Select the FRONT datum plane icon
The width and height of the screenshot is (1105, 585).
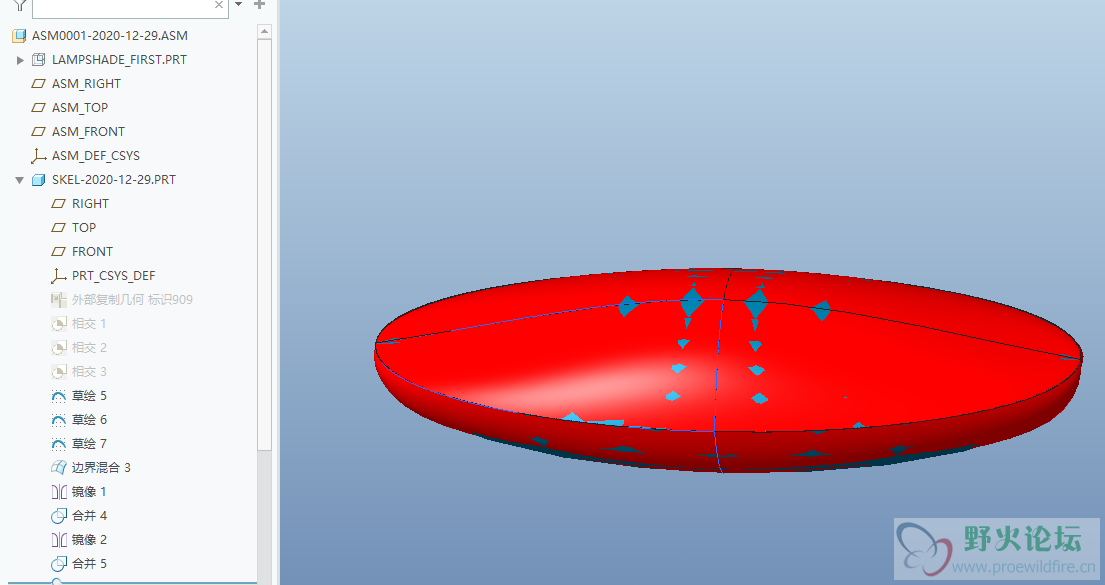pyautogui.click(x=58, y=252)
